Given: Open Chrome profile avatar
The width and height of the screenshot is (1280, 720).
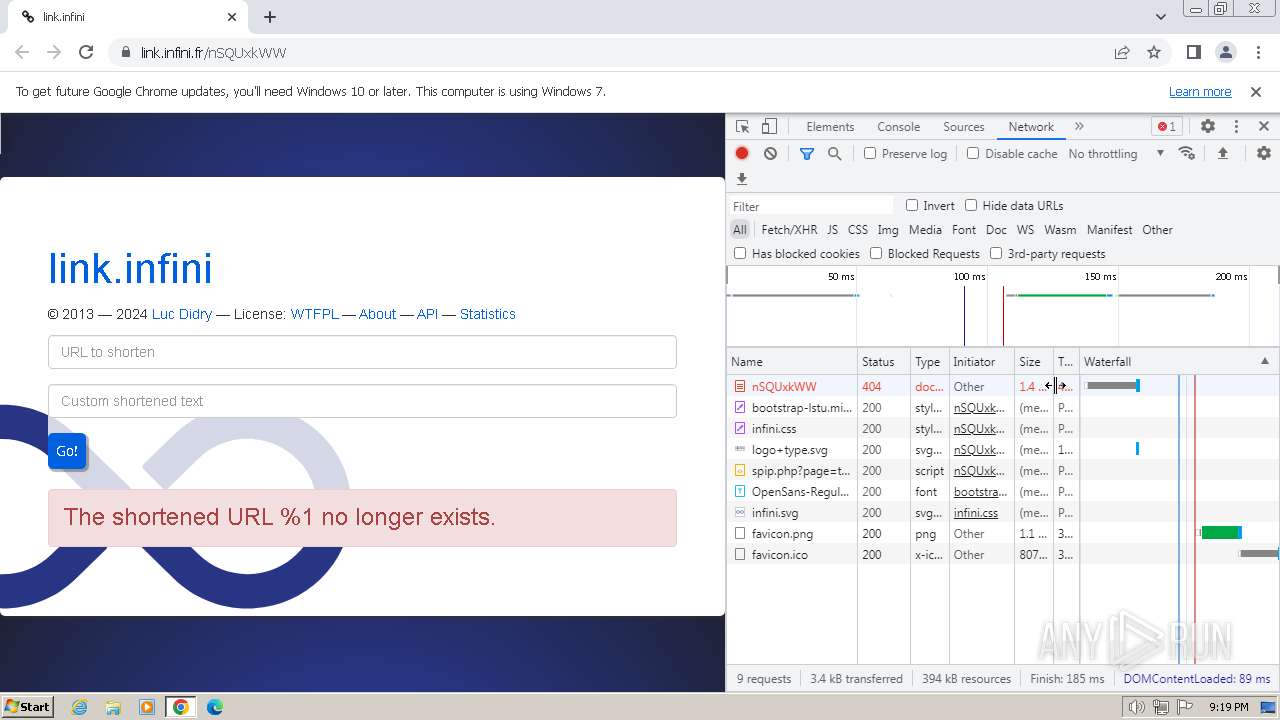Looking at the screenshot, I should tap(1226, 52).
